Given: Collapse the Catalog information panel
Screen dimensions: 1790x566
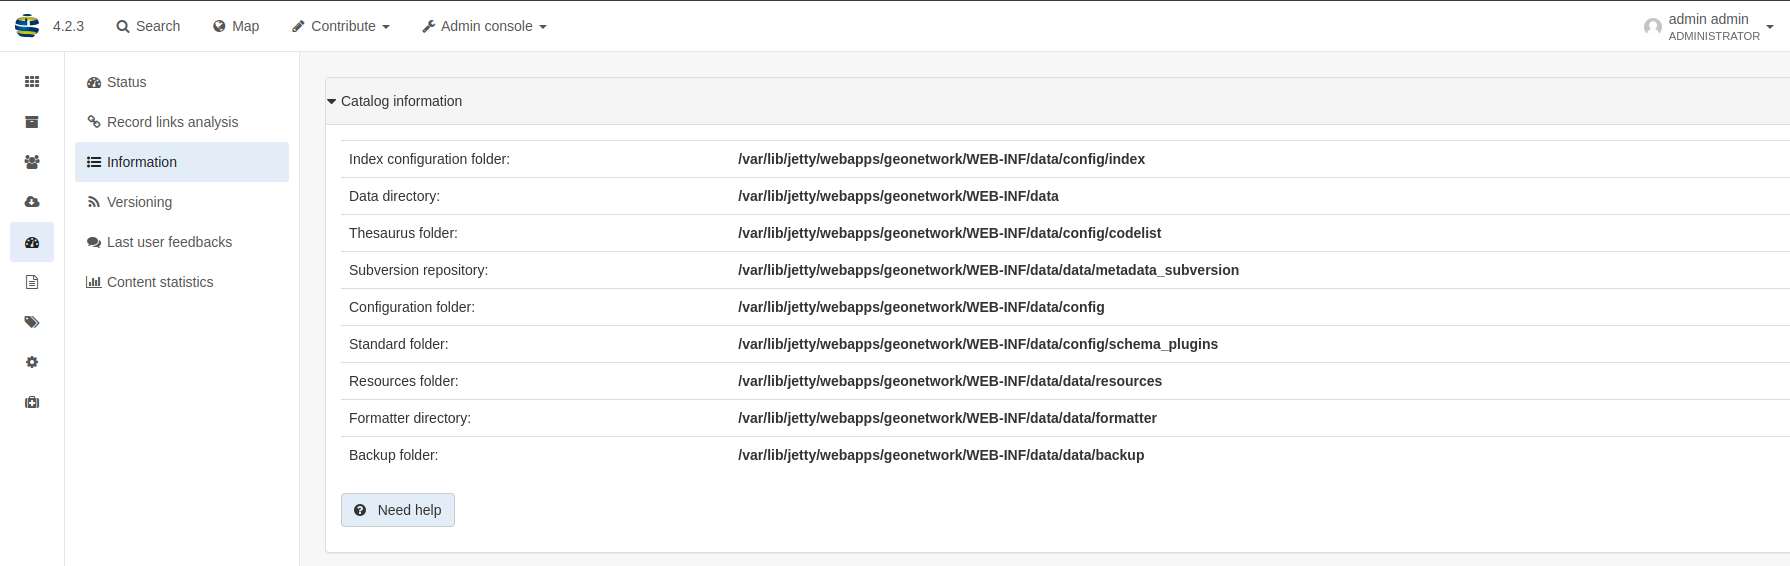Looking at the screenshot, I should (395, 101).
